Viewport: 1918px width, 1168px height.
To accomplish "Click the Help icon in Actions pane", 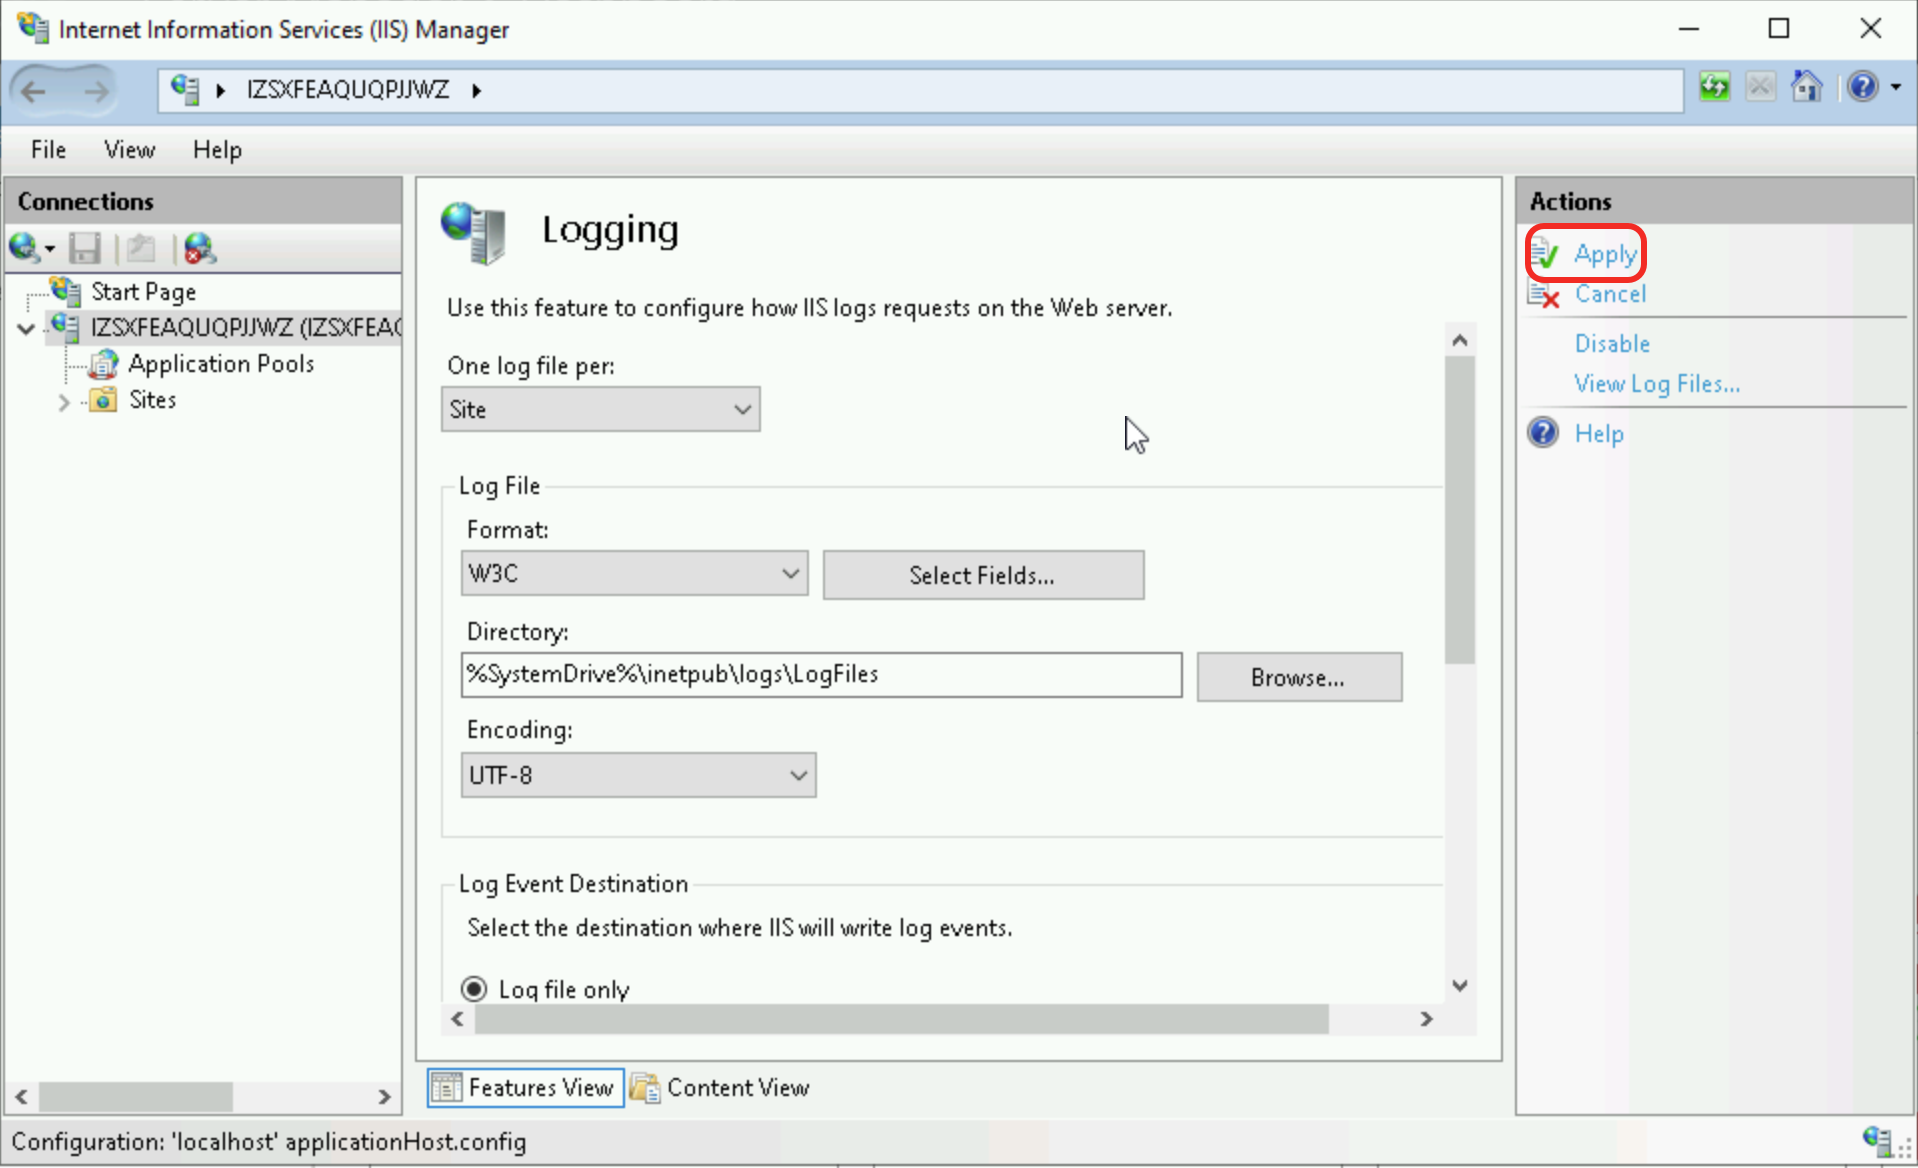I will tap(1543, 433).
